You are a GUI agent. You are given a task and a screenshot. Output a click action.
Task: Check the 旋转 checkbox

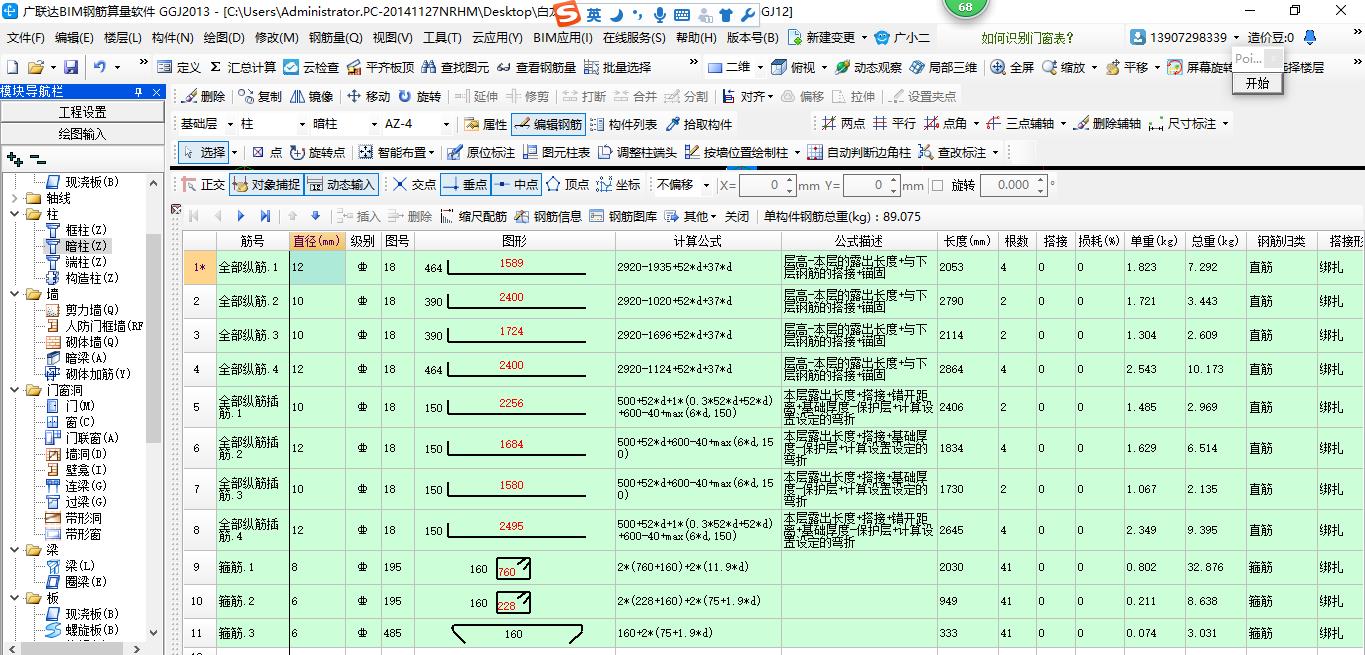click(937, 185)
